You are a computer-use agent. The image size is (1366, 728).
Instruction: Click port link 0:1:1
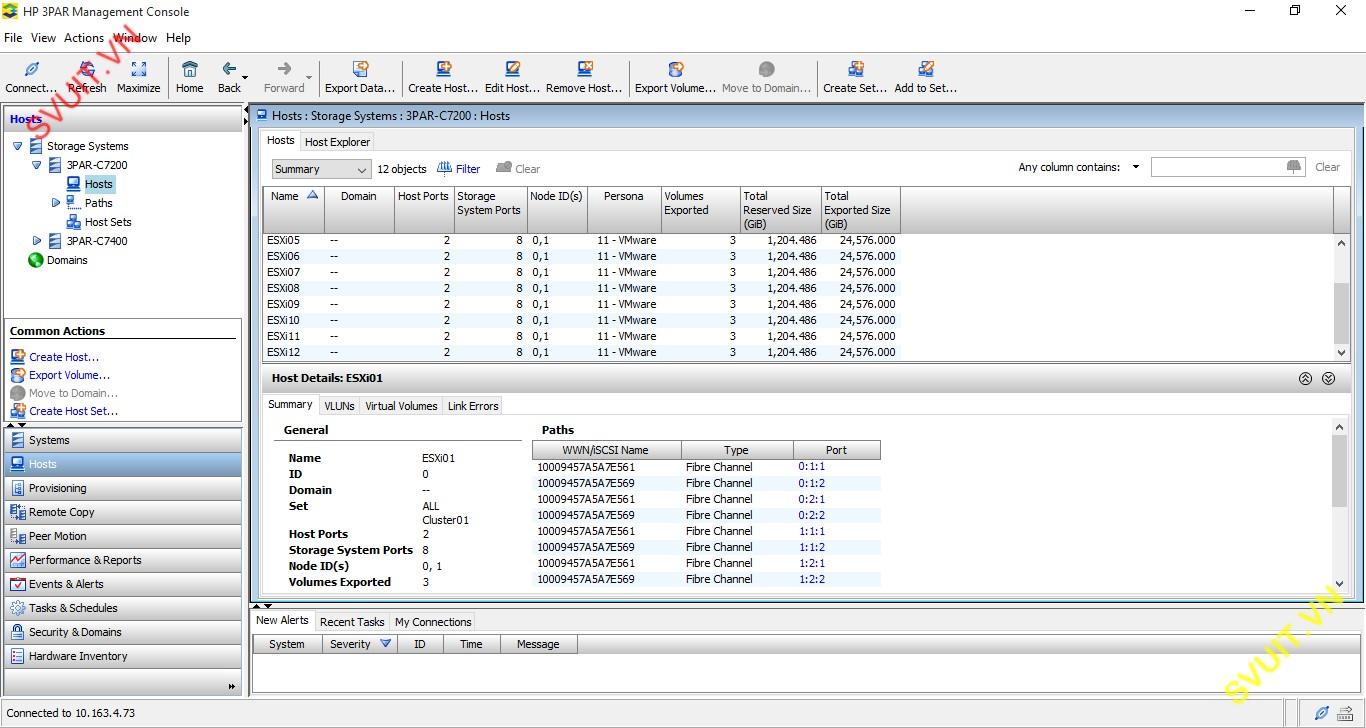811,467
